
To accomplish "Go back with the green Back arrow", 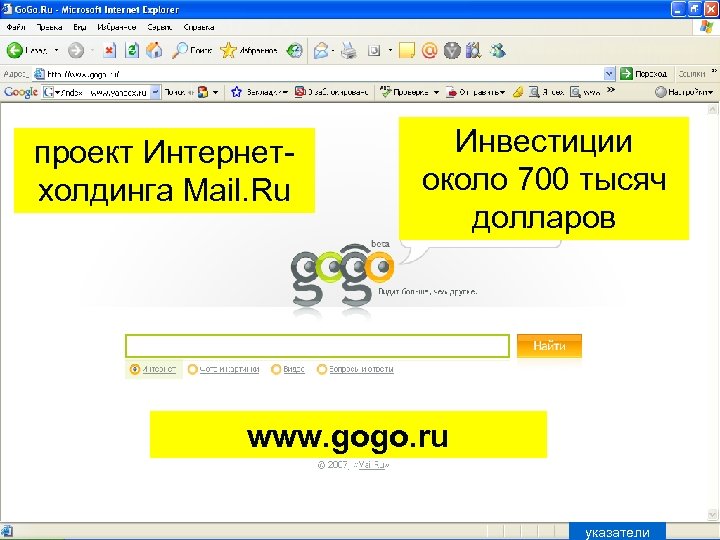I will tap(15, 51).
